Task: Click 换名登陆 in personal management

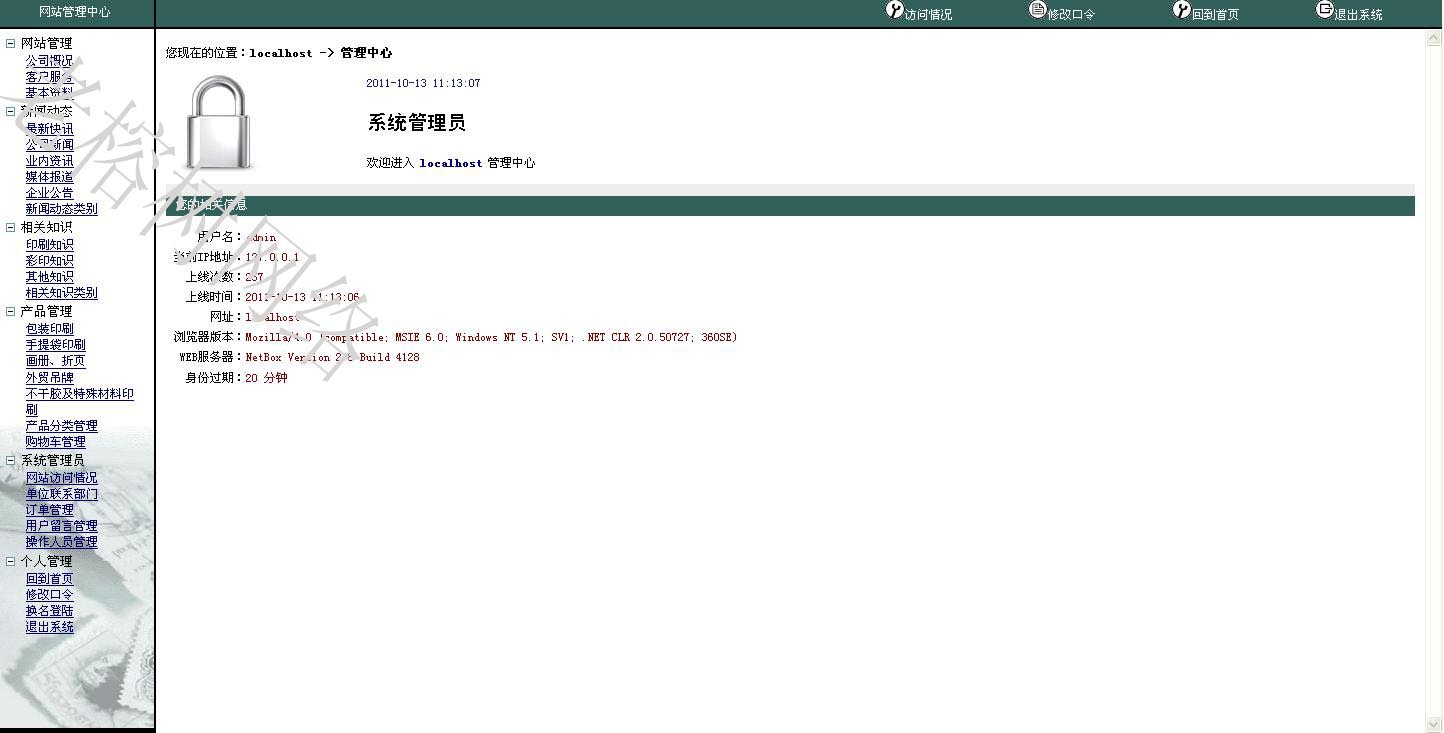Action: [49, 611]
